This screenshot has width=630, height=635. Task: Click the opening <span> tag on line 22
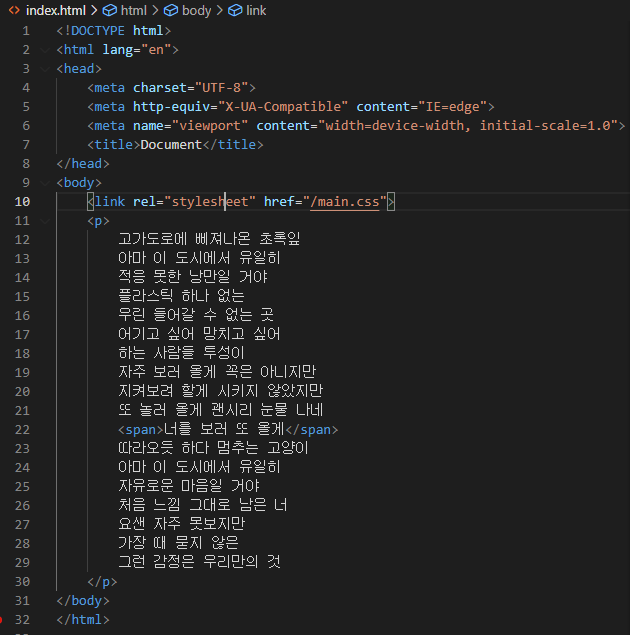pos(140,430)
